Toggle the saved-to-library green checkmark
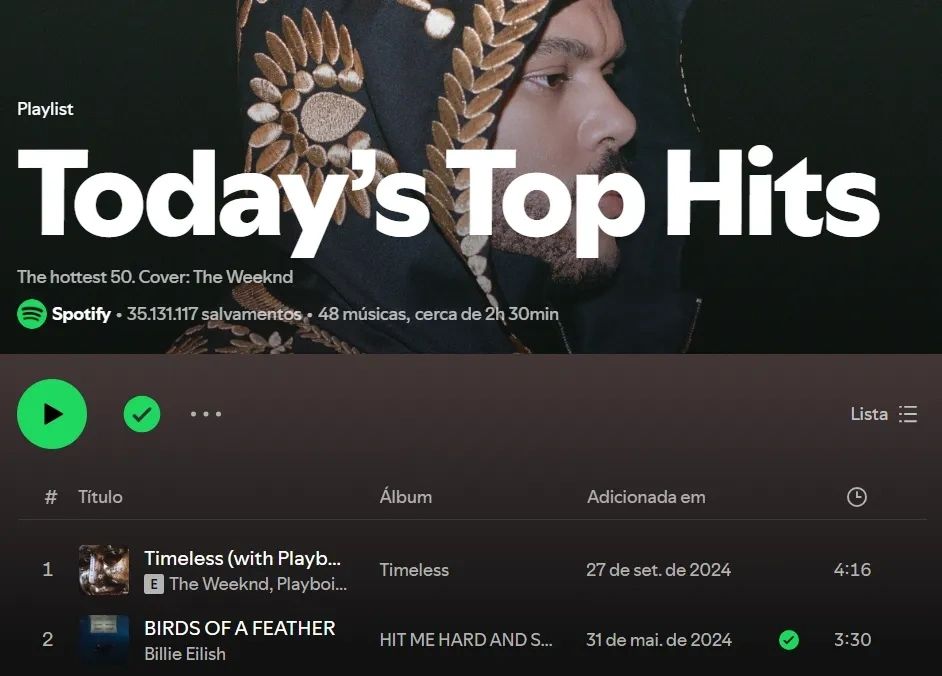Viewport: 942px width, 676px height. (142, 414)
